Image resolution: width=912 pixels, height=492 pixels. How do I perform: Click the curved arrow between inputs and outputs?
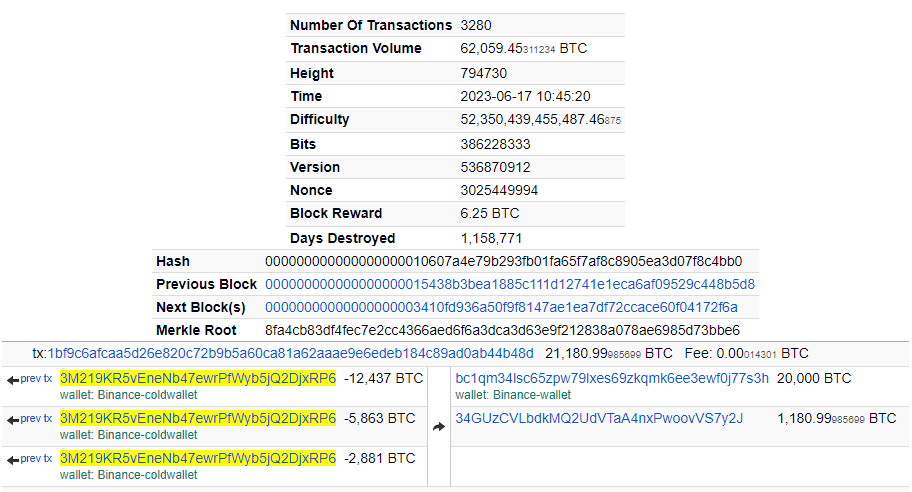[438, 427]
